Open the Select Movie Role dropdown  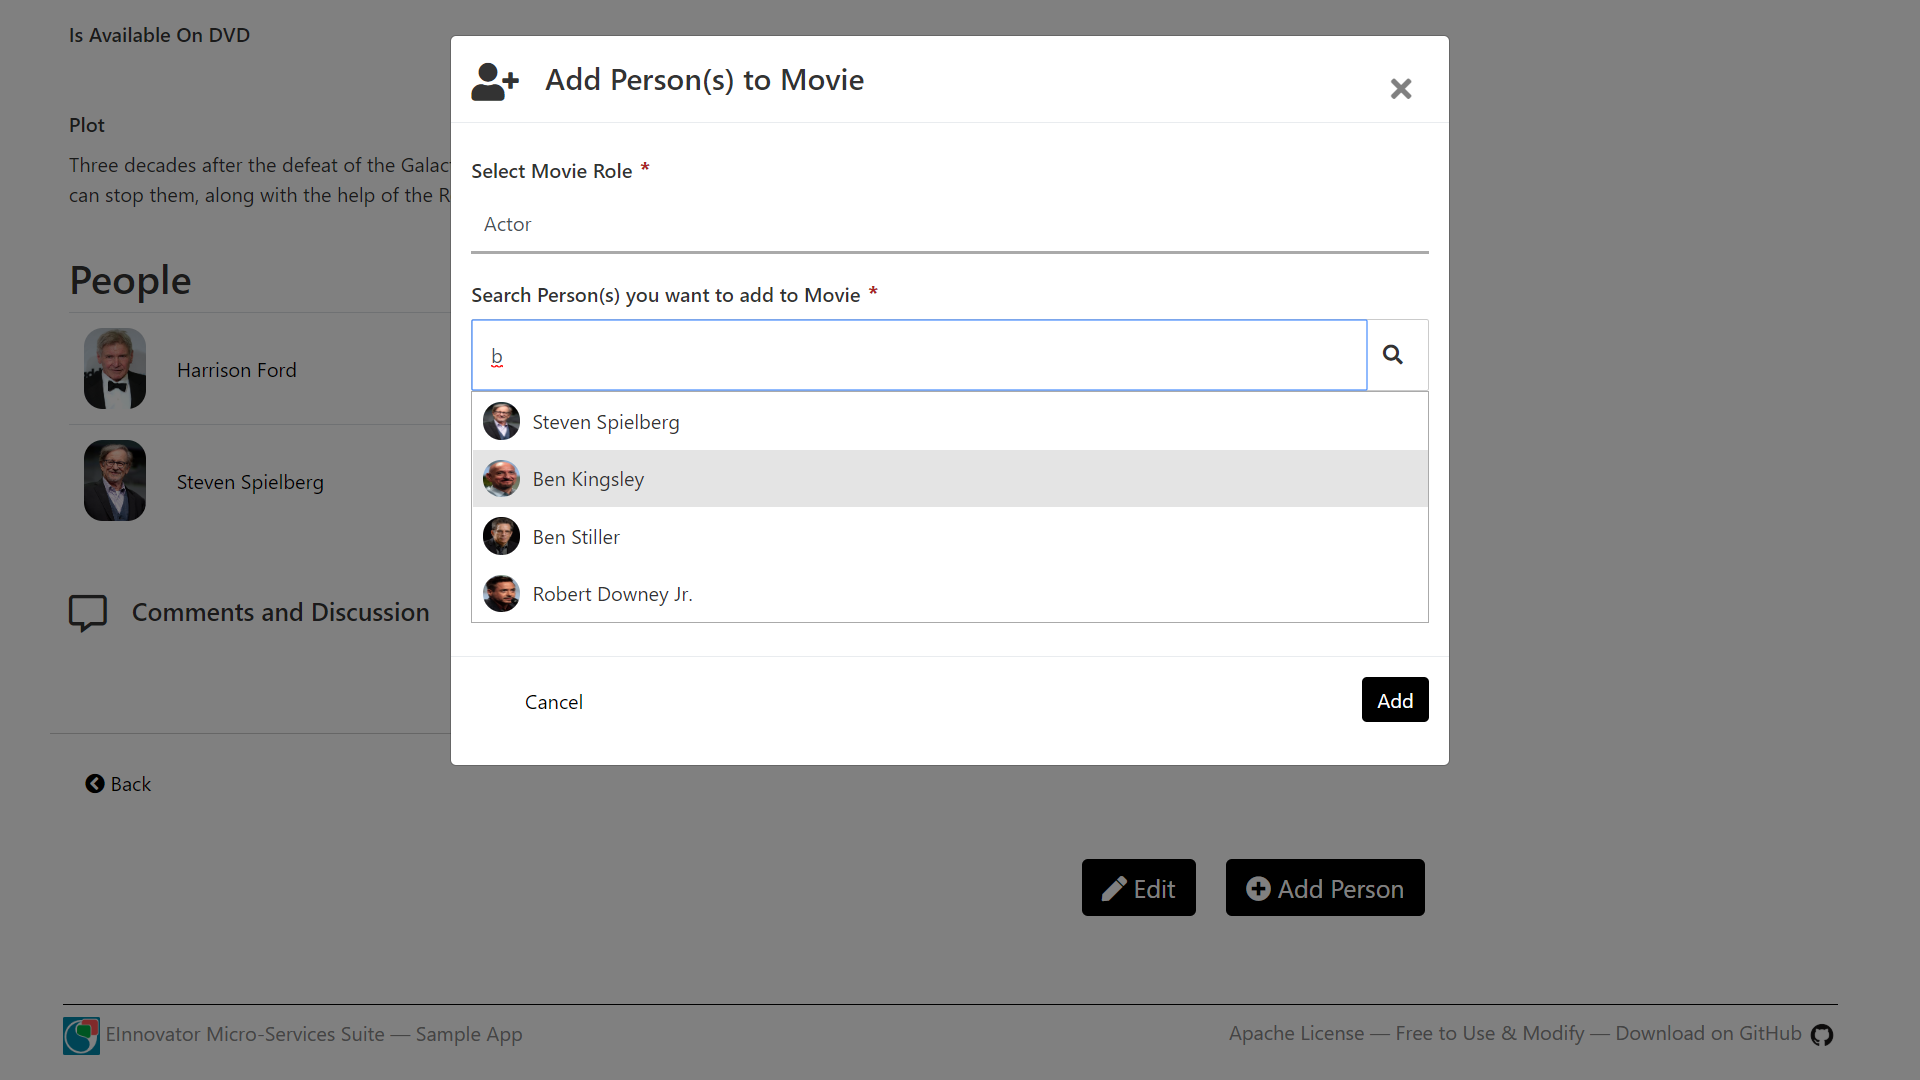tap(950, 225)
